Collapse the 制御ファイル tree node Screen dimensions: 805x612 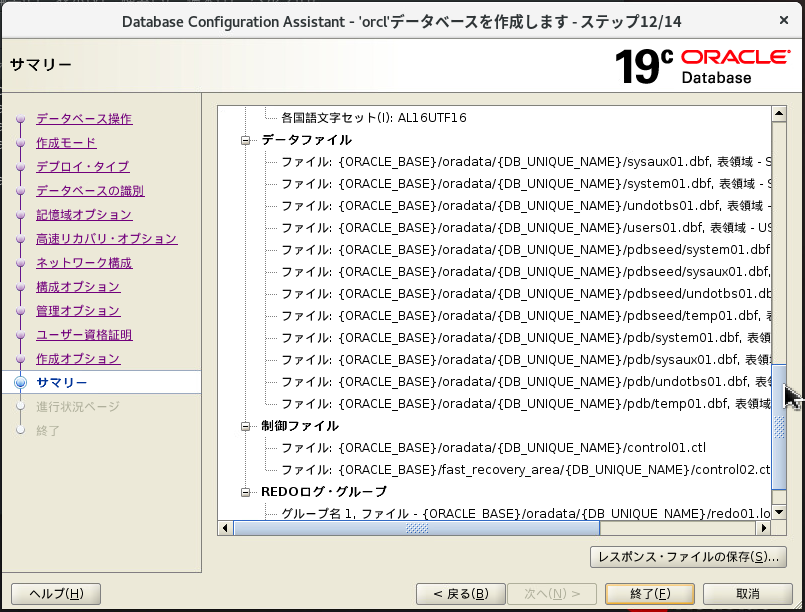245,426
